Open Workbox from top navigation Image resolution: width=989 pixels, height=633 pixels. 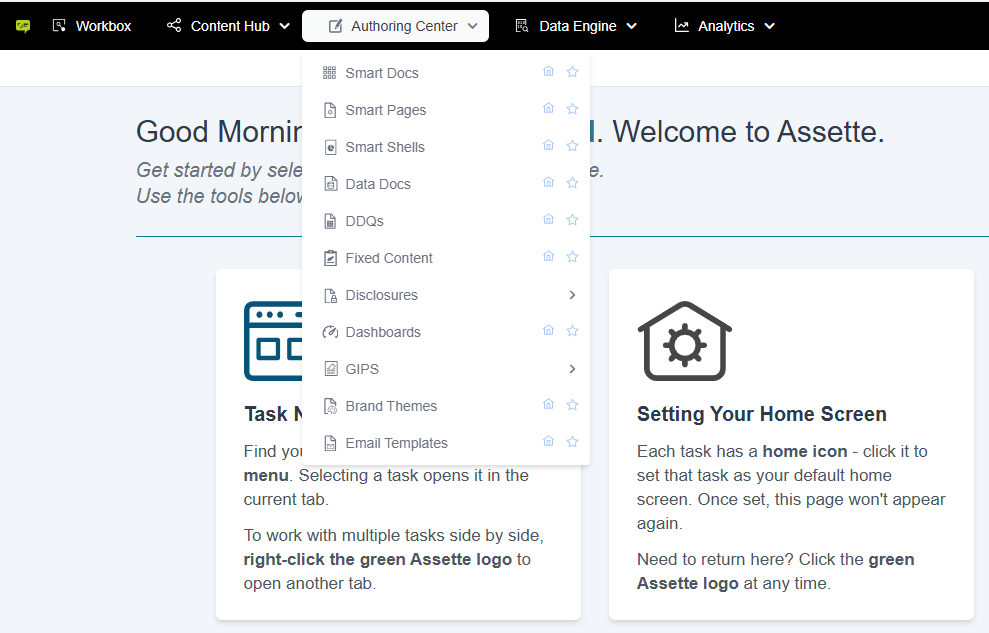tap(91, 26)
